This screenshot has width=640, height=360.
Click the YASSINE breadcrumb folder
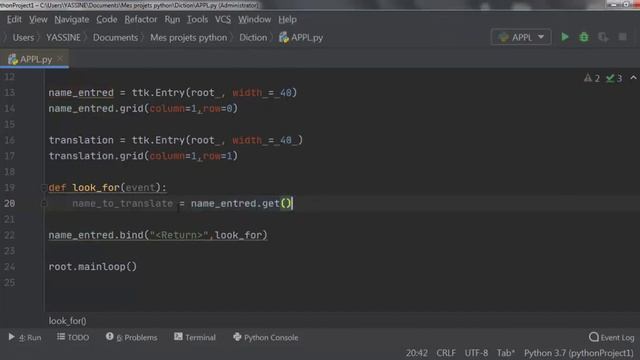pyautogui.click(x=63, y=38)
